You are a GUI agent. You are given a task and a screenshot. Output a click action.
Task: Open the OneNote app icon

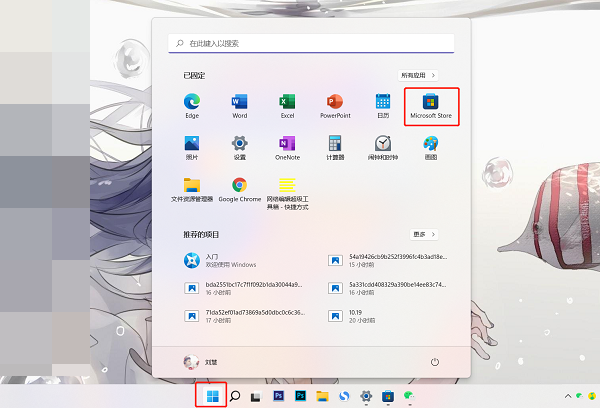pyautogui.click(x=287, y=147)
